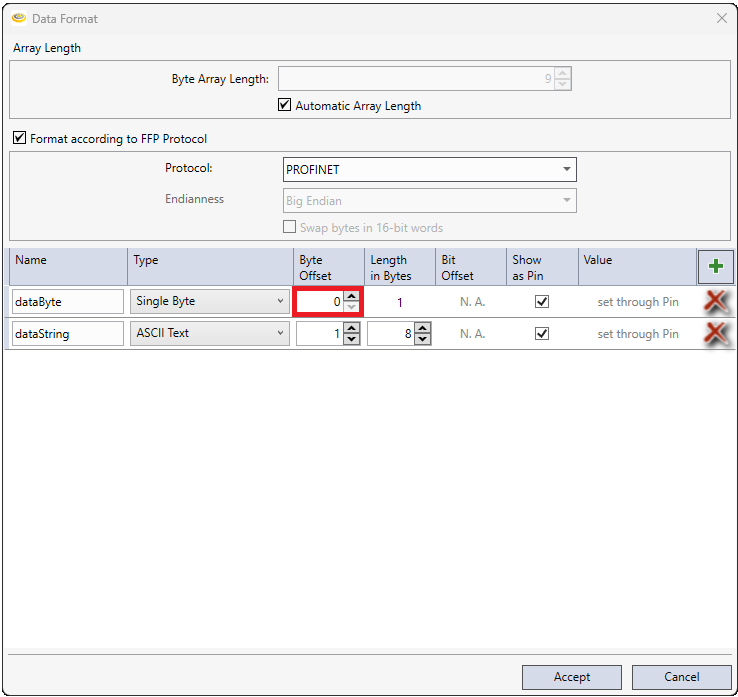Disable Show as Pin for dataByte
Image resolution: width=738 pixels, height=697 pixels.
[x=542, y=302]
